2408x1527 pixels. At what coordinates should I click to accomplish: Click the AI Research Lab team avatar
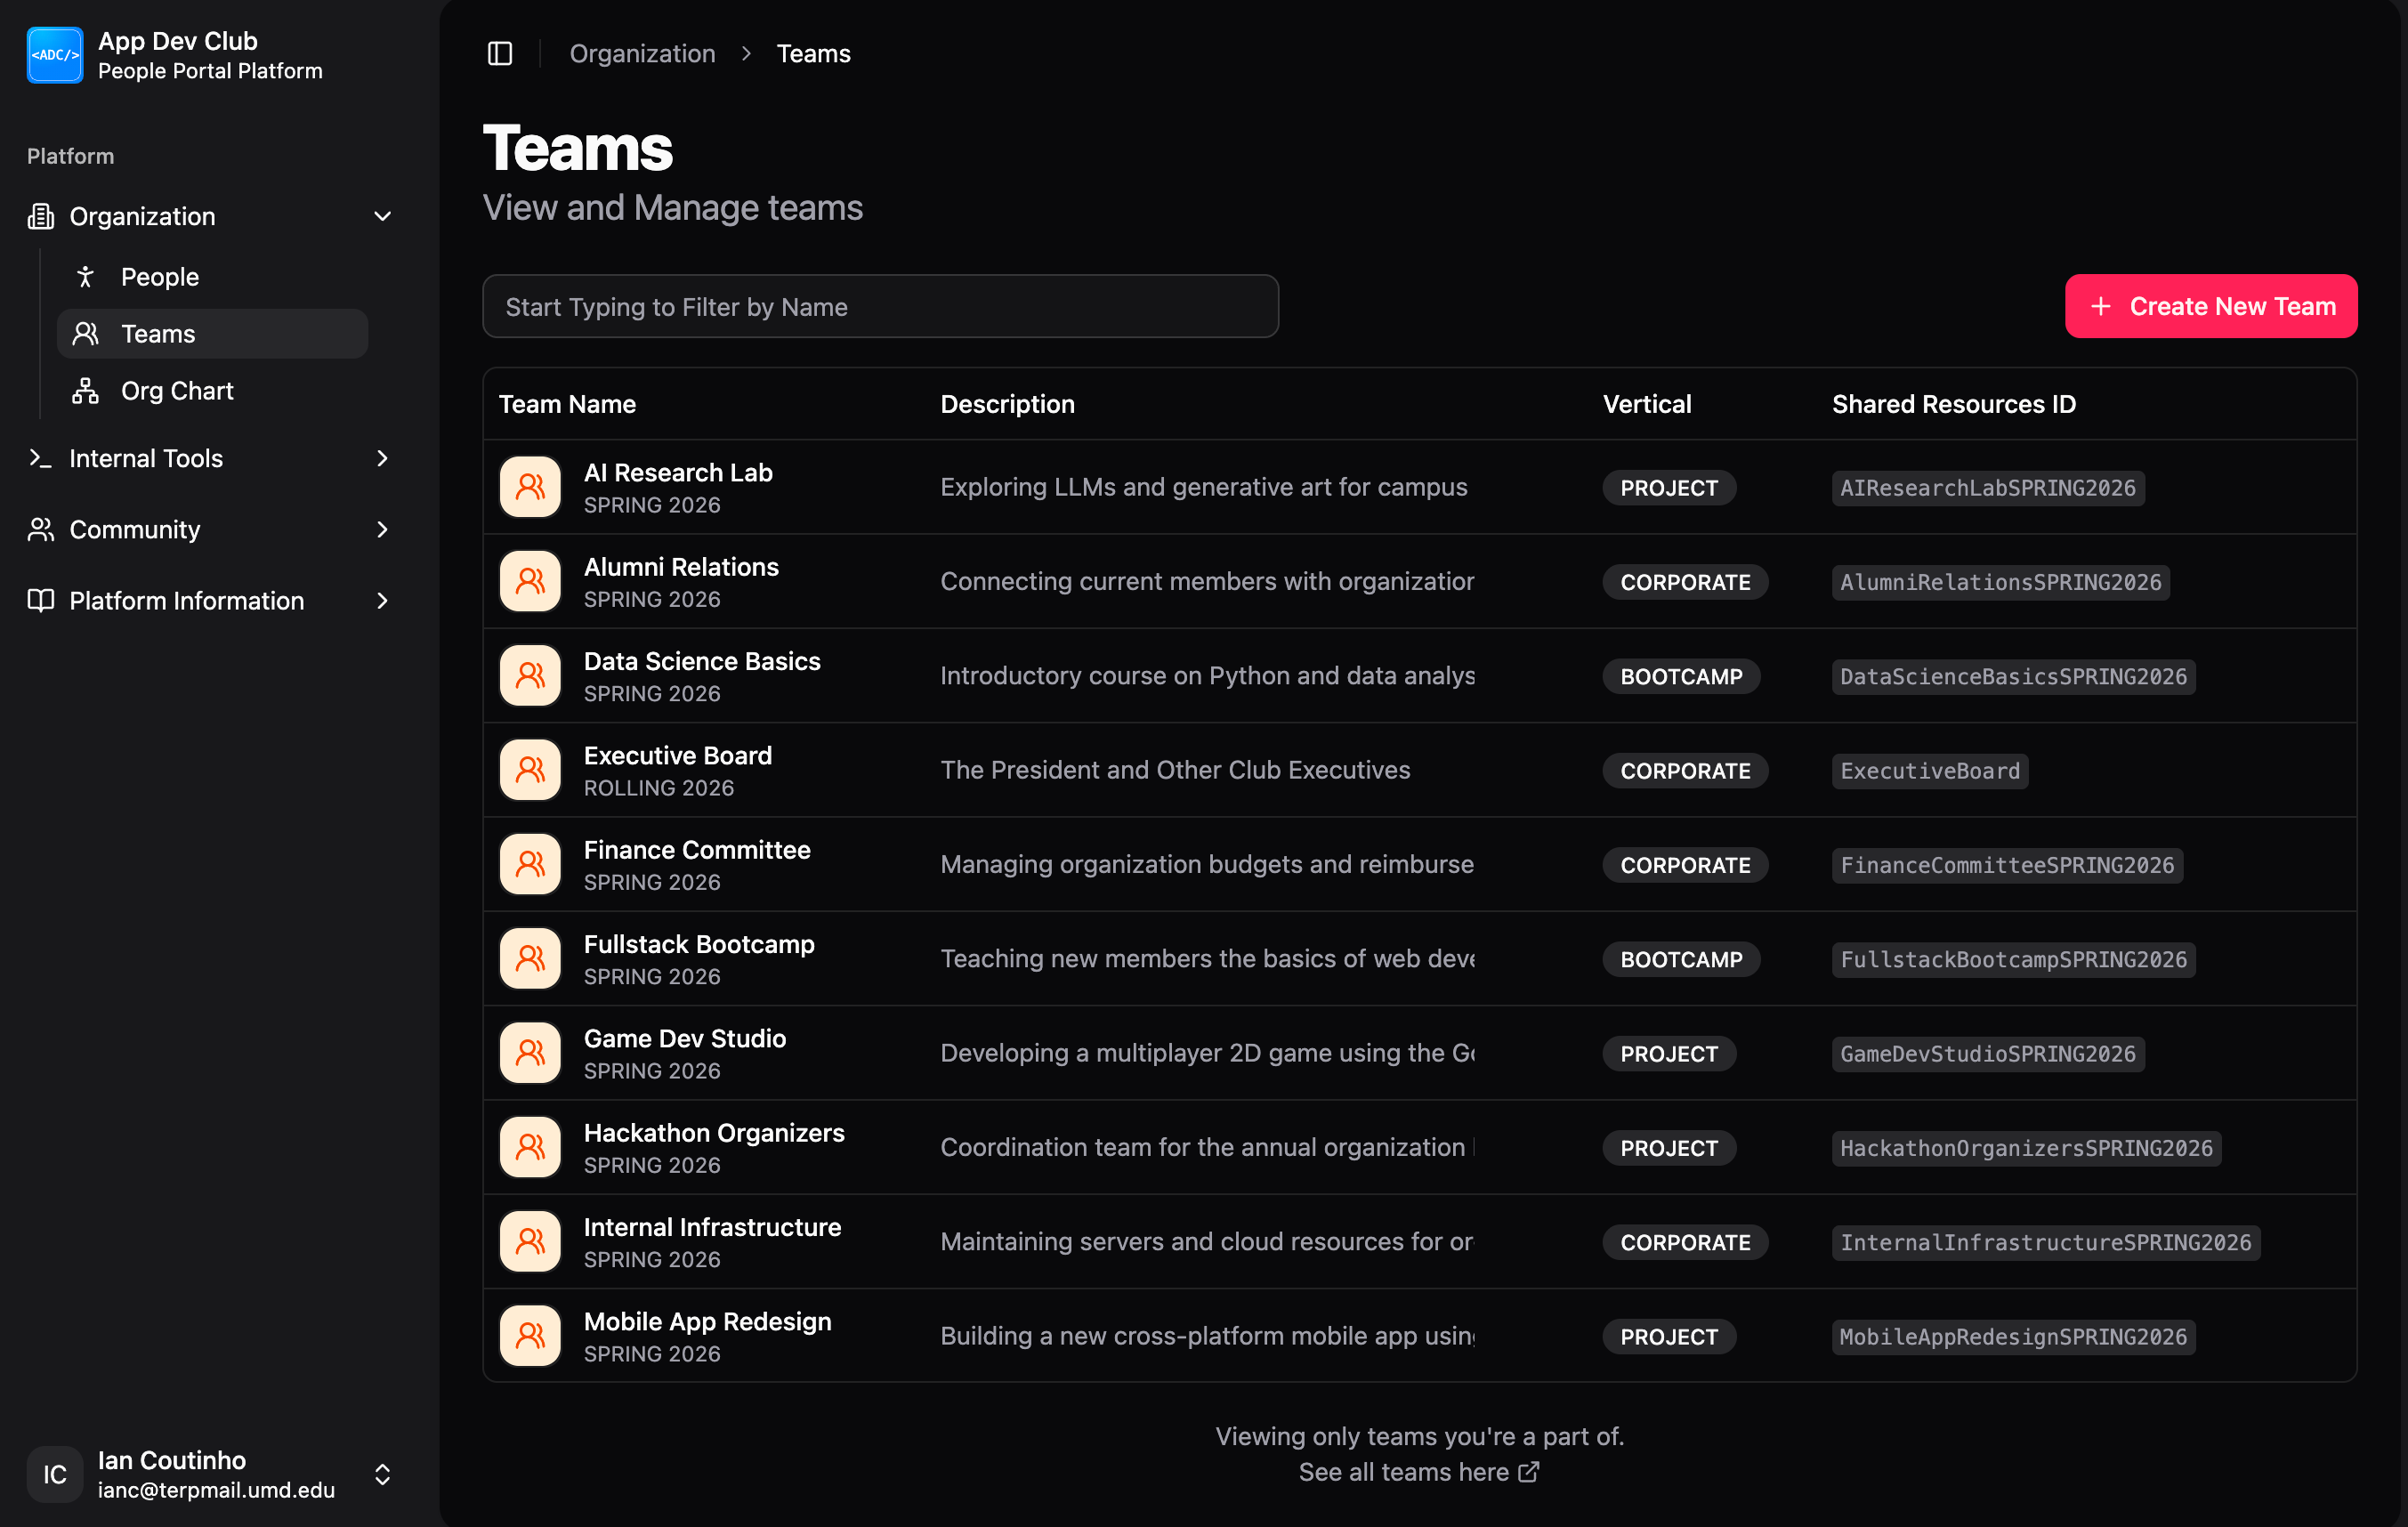[x=530, y=487]
